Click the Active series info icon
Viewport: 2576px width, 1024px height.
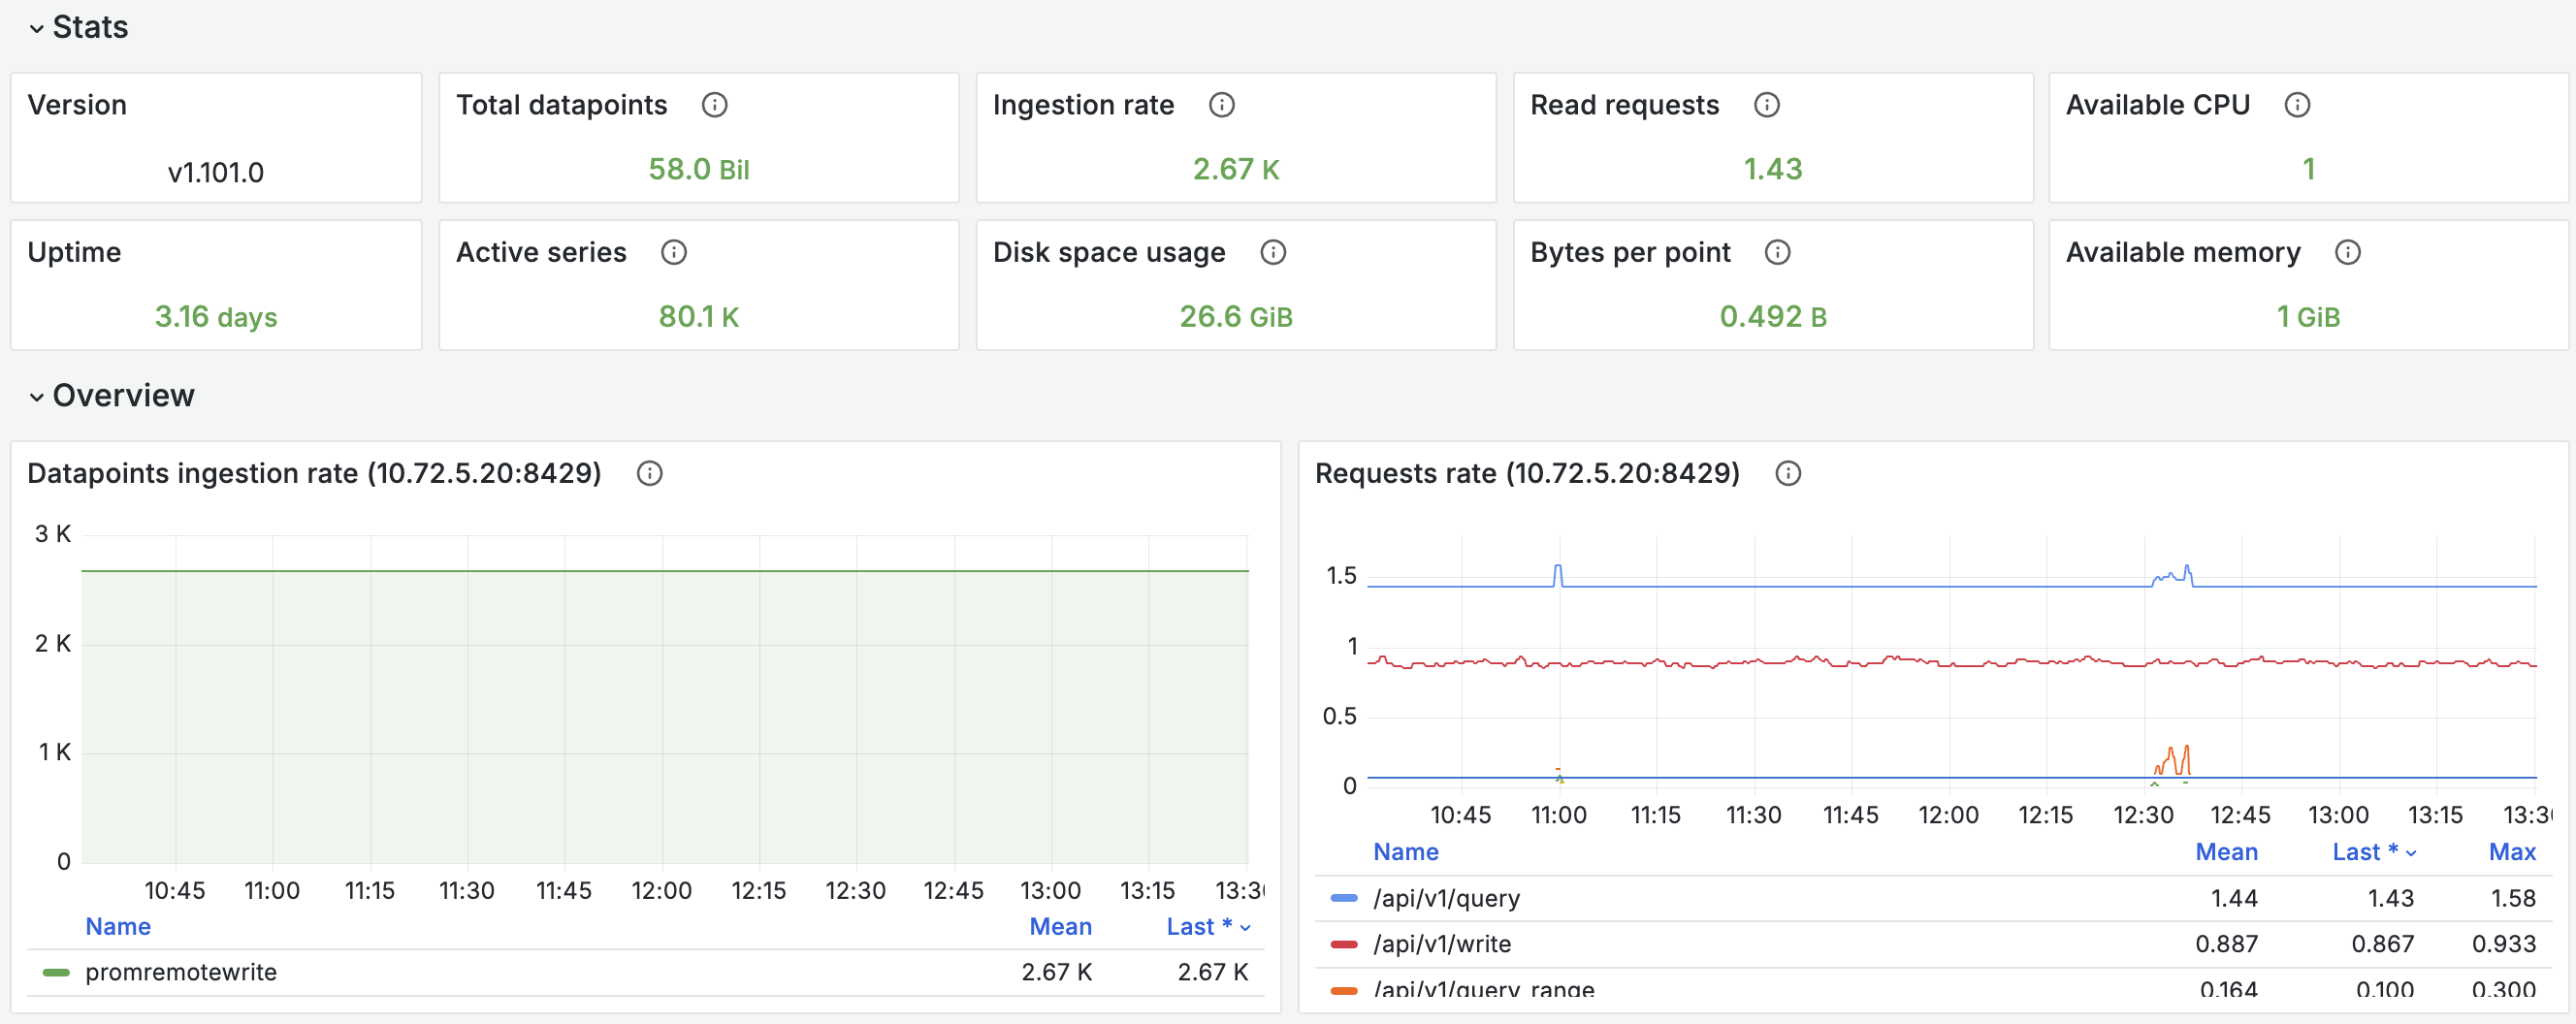point(673,252)
